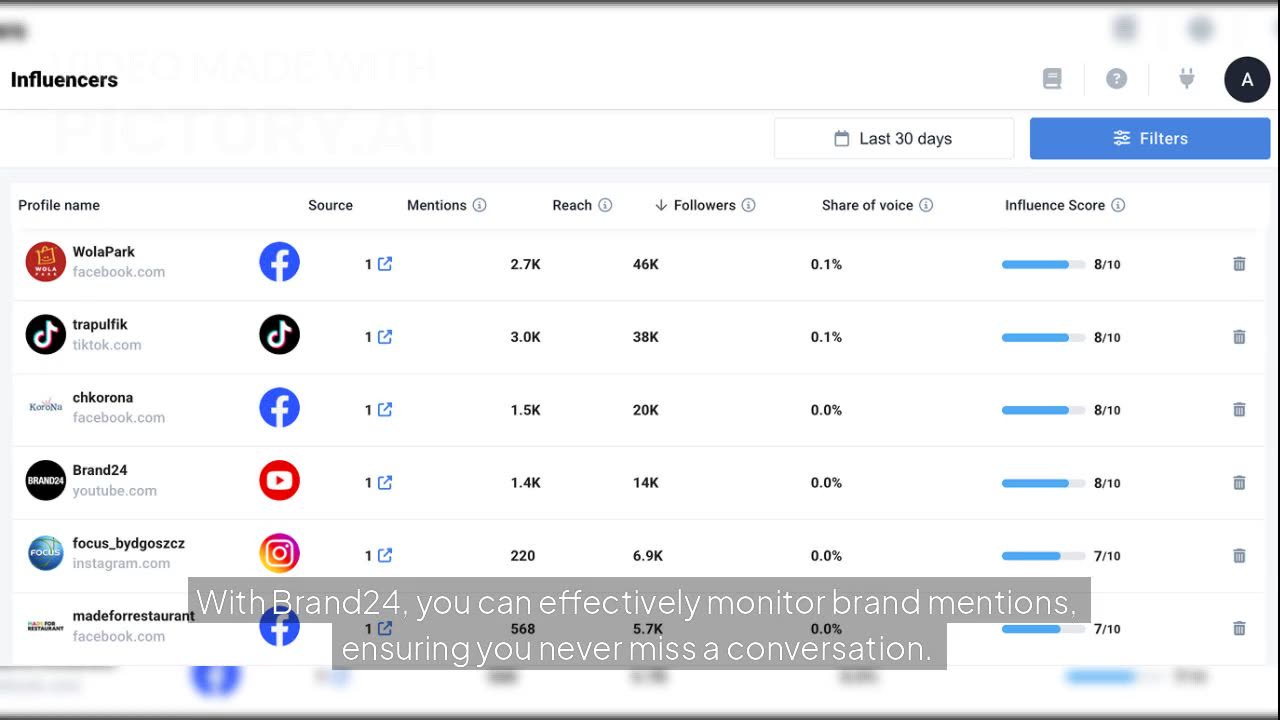Sort by Influence Score column
This screenshot has height=720, width=1280.
[1055, 205]
